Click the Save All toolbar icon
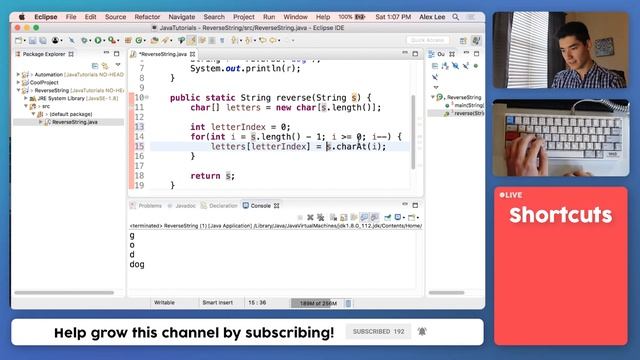Screen dimensions: 640x360 (x=43, y=40)
